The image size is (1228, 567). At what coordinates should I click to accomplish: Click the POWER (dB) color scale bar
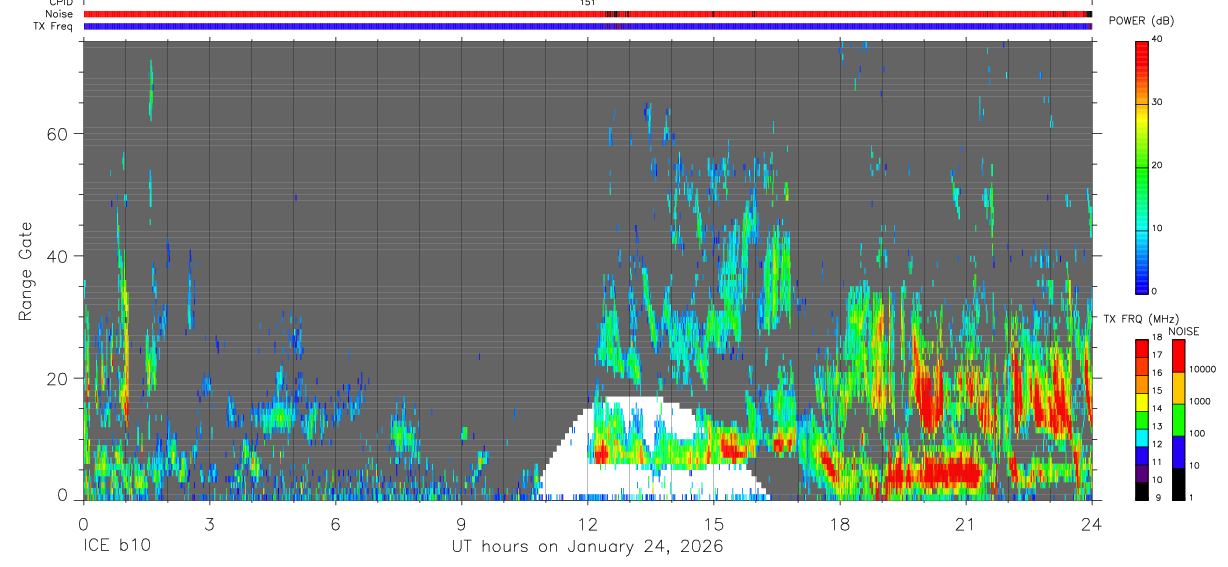[1141, 166]
